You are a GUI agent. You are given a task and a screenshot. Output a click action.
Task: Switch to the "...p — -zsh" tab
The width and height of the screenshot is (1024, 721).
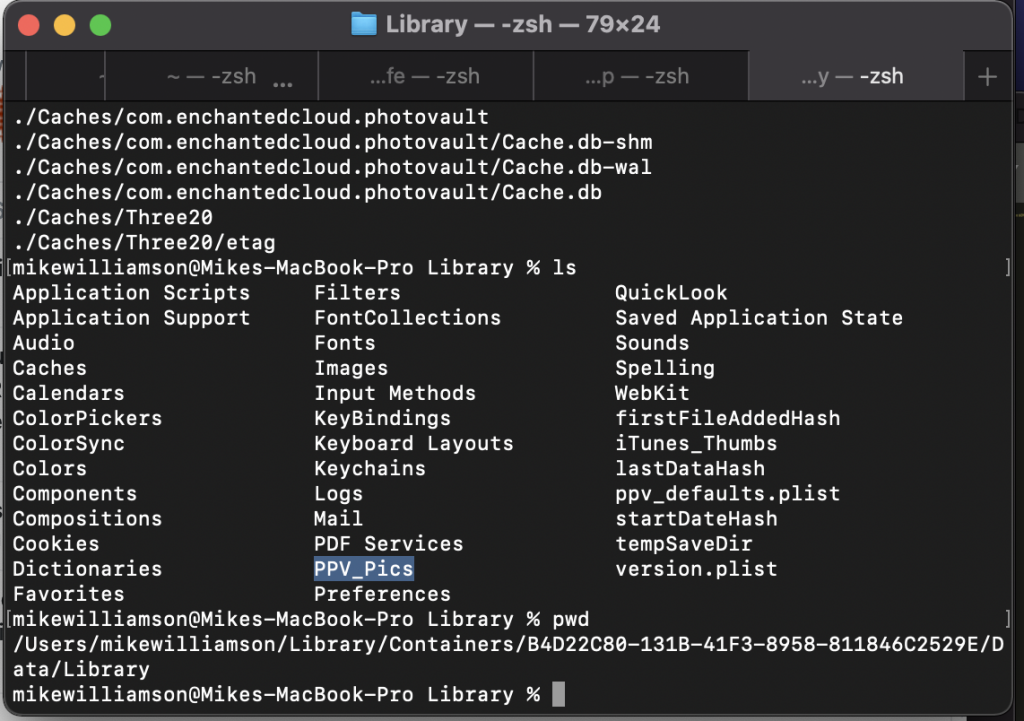[x=641, y=77]
